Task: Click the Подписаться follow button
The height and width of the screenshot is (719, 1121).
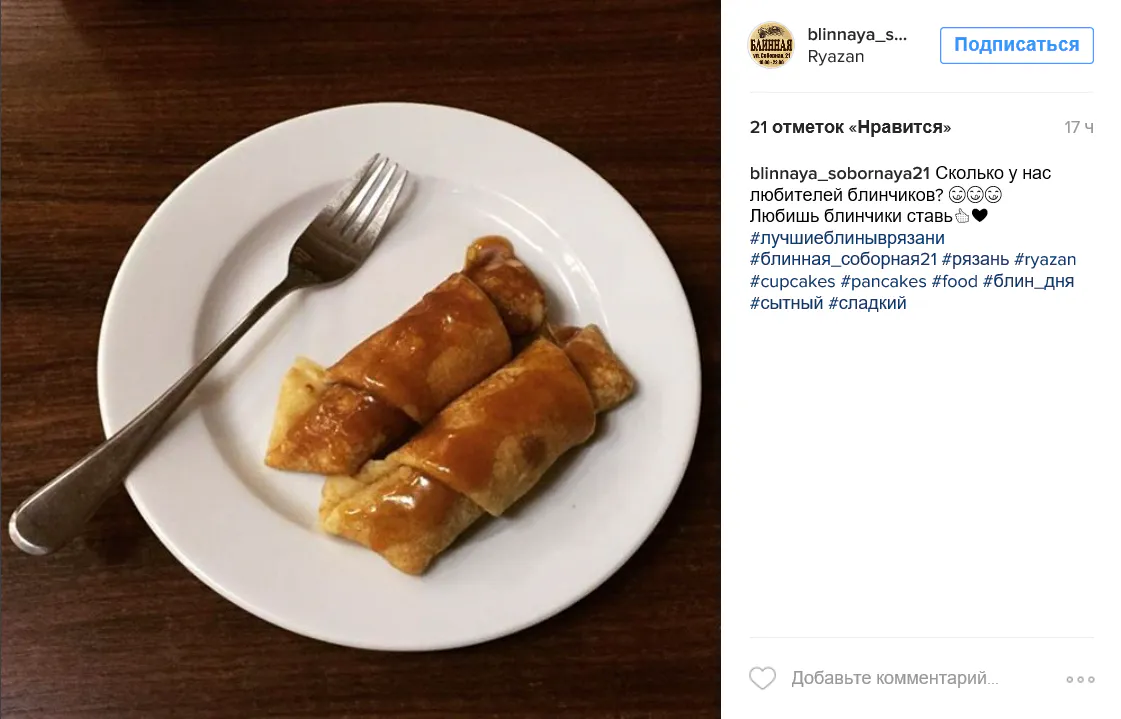Action: tap(1016, 45)
